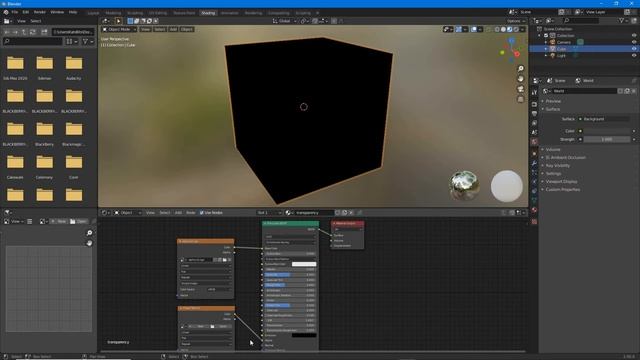Open the 3ds Max 2020 folder
This screenshot has height=360, width=640.
(x=15, y=67)
